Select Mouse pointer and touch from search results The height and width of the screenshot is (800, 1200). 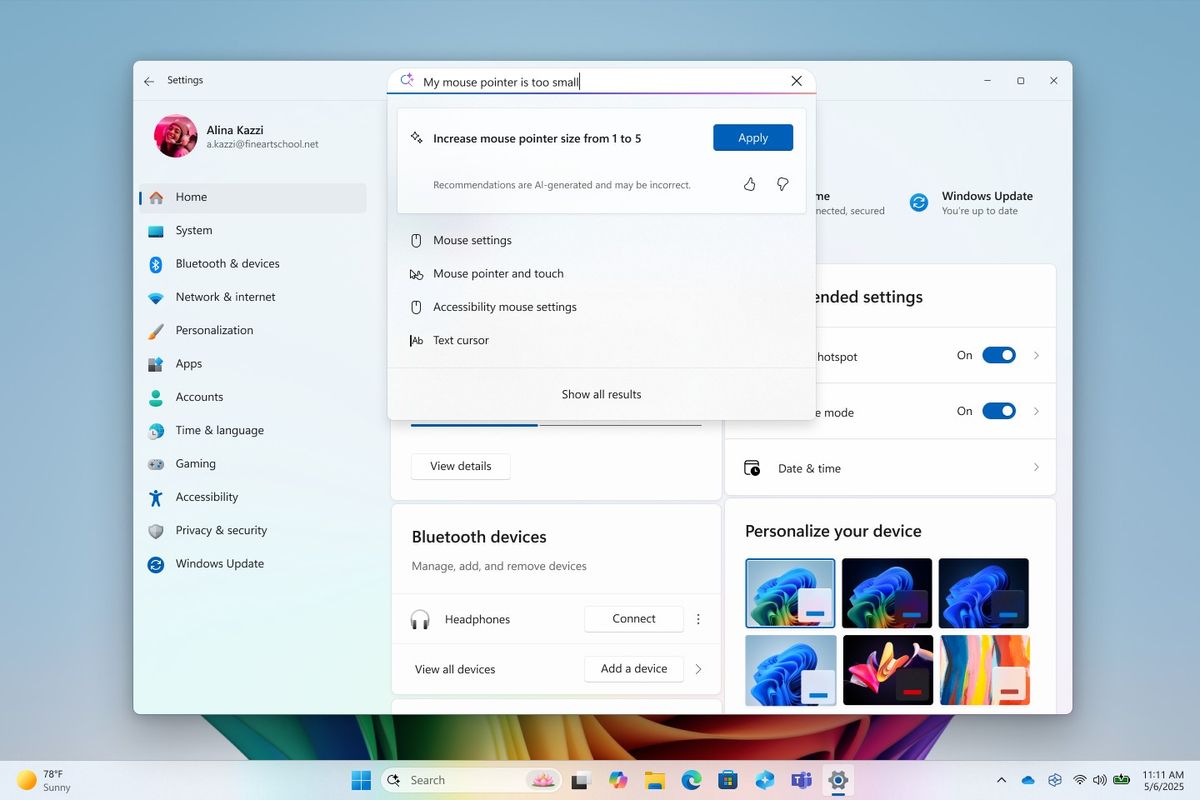click(x=497, y=273)
